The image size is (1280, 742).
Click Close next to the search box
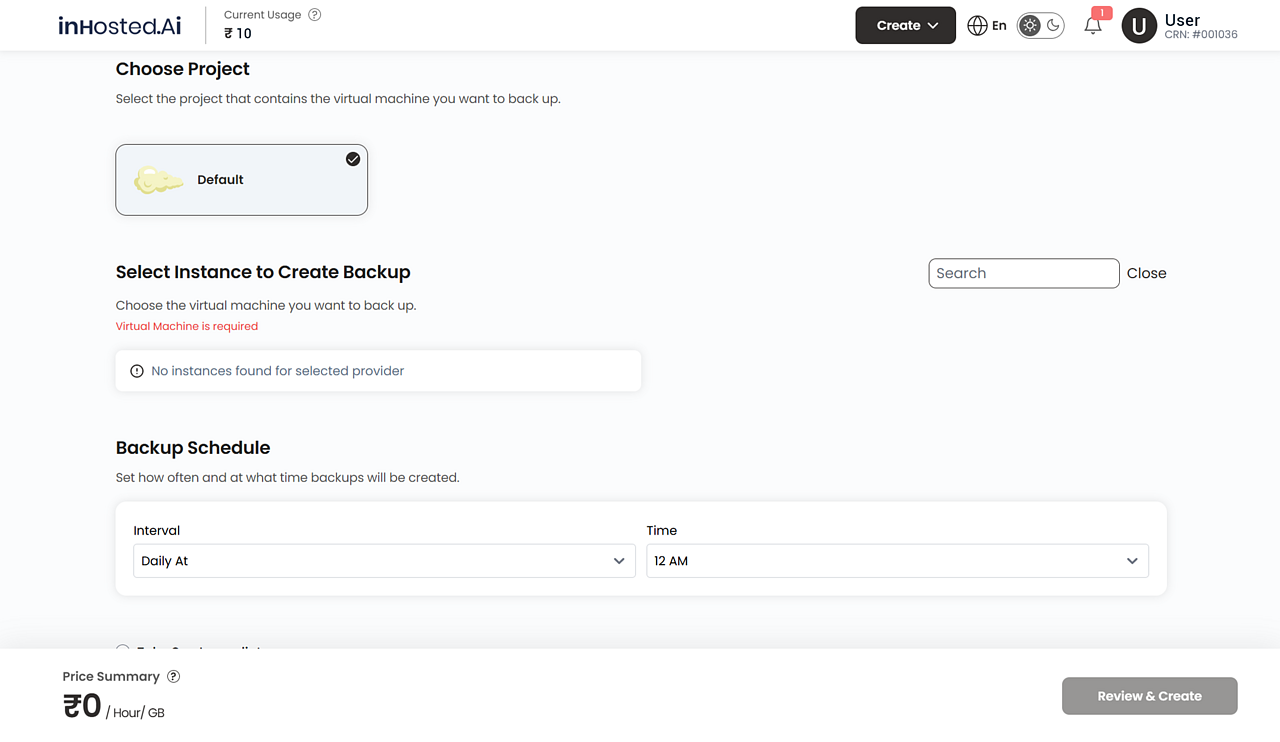click(1146, 273)
